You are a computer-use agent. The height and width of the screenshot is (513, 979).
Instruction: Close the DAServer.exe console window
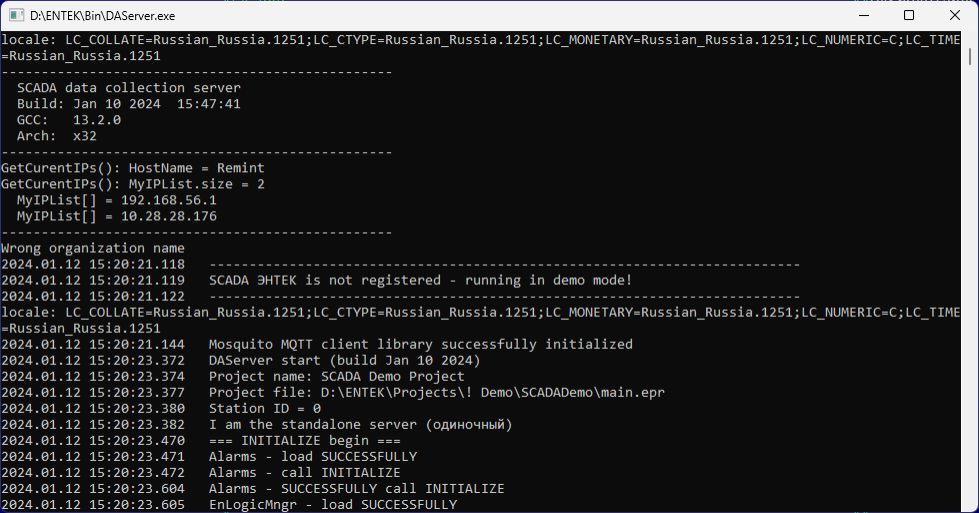tap(955, 16)
